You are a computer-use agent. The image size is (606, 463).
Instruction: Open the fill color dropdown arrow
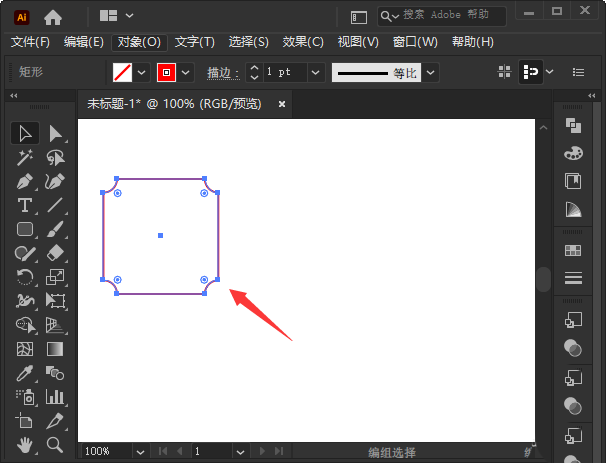(141, 73)
